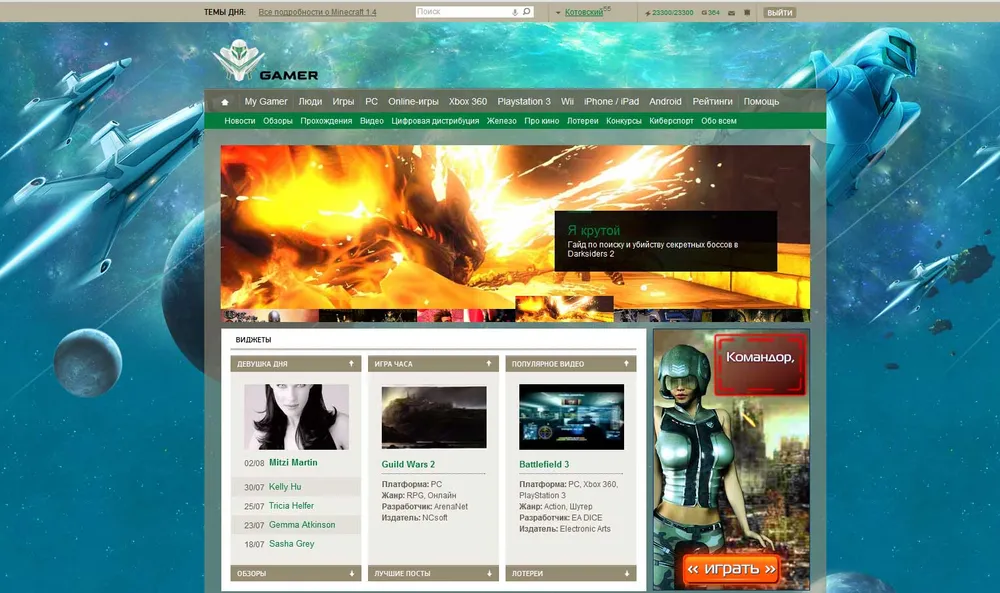Open the dropdown arrow beside Котовский

pyautogui.click(x=558, y=13)
